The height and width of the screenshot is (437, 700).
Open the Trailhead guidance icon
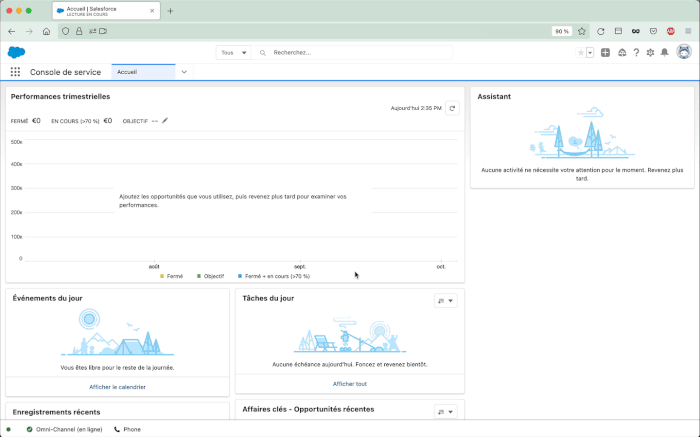point(622,53)
